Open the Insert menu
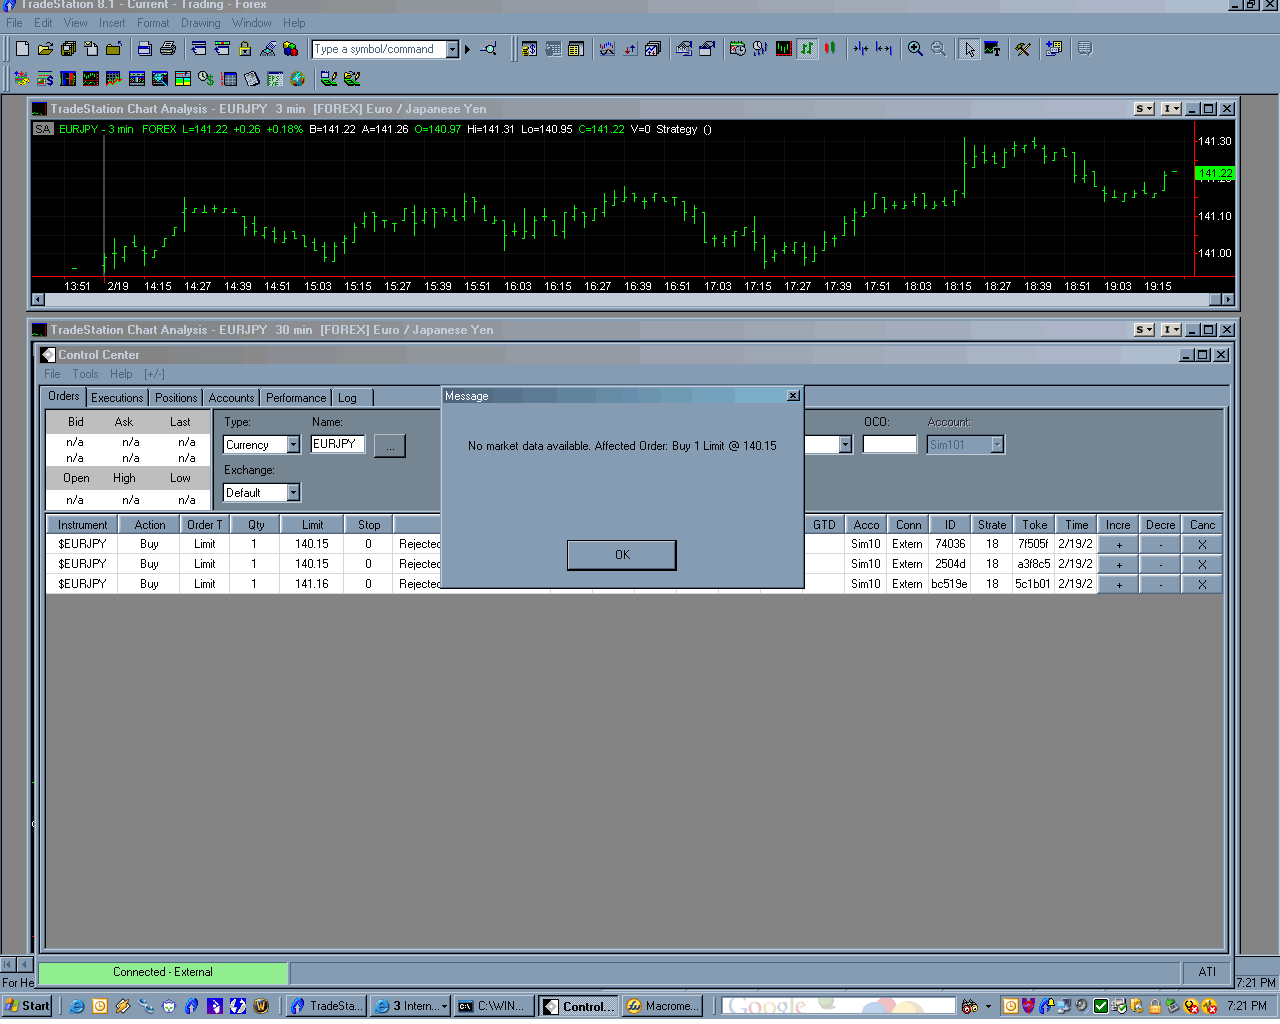Viewport: 1280px width, 1024px height. tap(112, 23)
